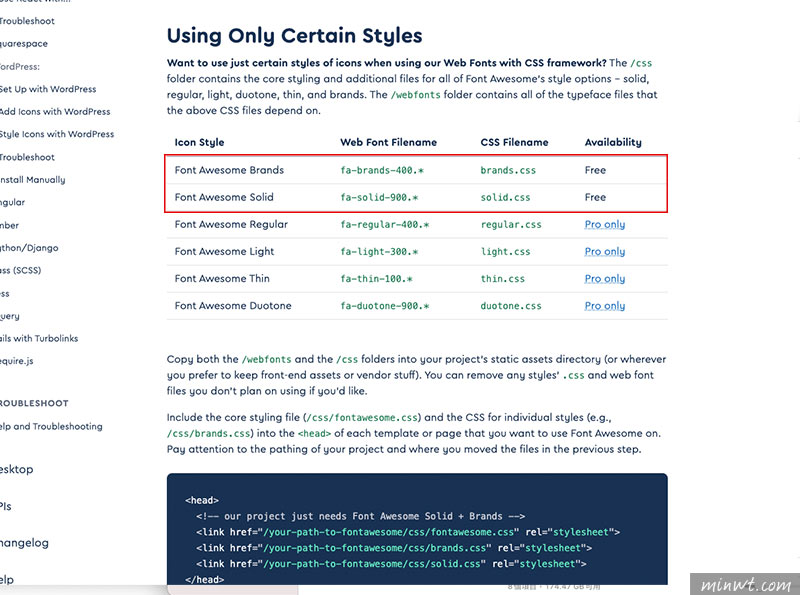Click thin.css in CSS Filename column
The width and height of the screenshot is (800, 595).
[503, 279]
